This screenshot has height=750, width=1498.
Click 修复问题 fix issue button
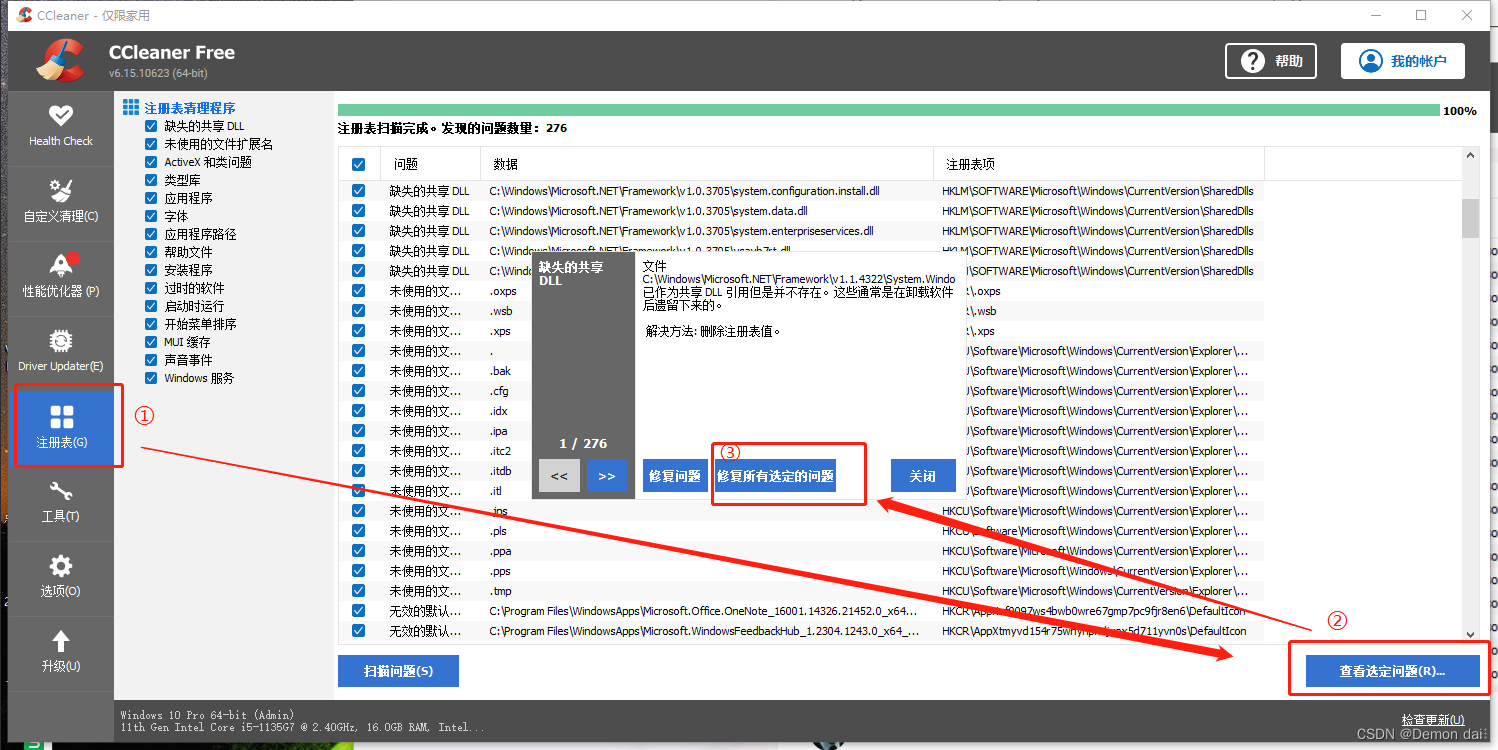click(675, 476)
